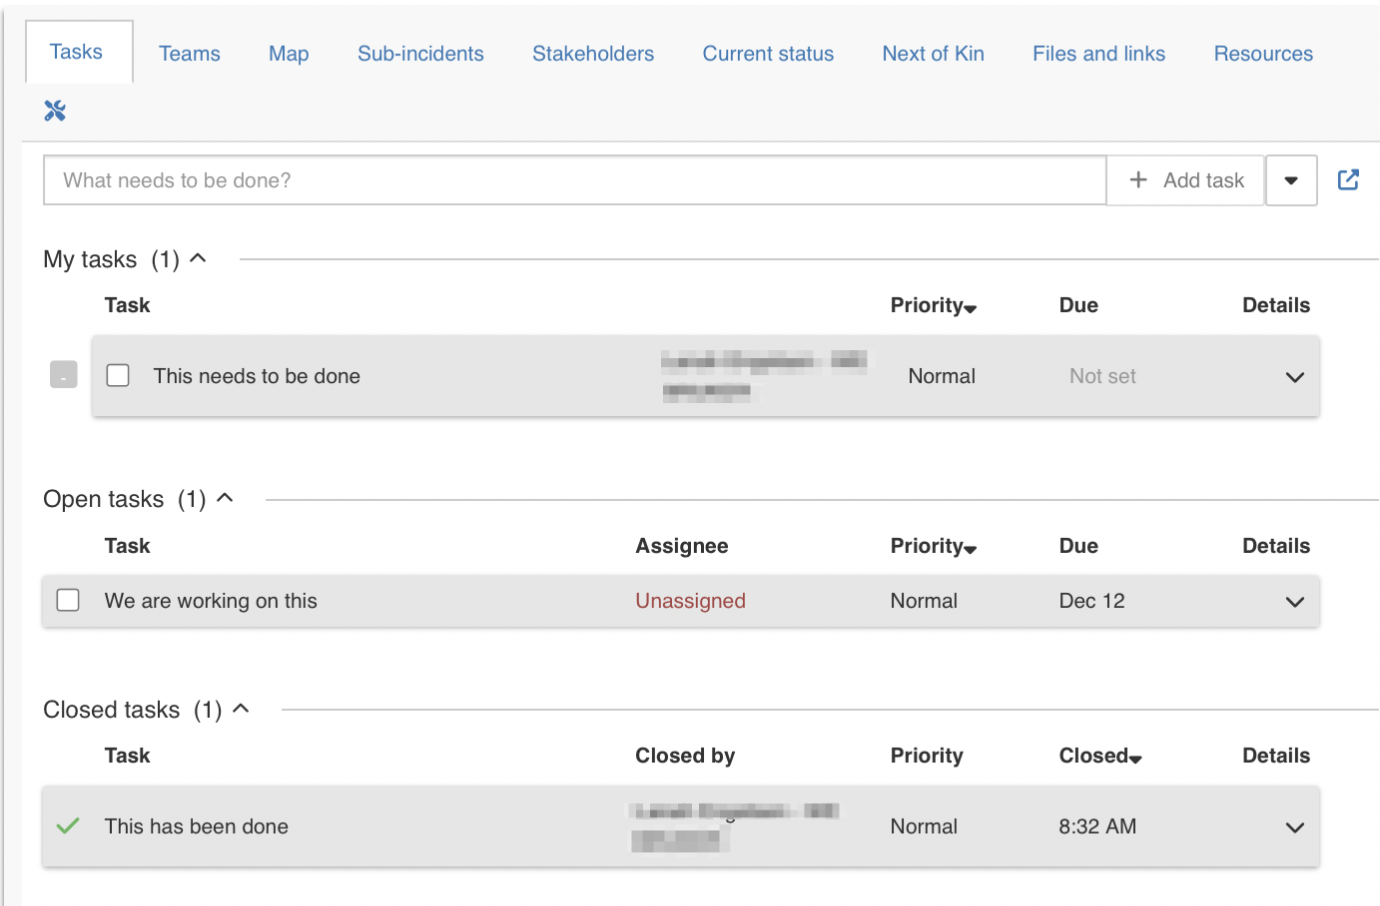Click the green checkmark on closed task
Image resolution: width=1380 pixels, height=906 pixels.
click(68, 826)
